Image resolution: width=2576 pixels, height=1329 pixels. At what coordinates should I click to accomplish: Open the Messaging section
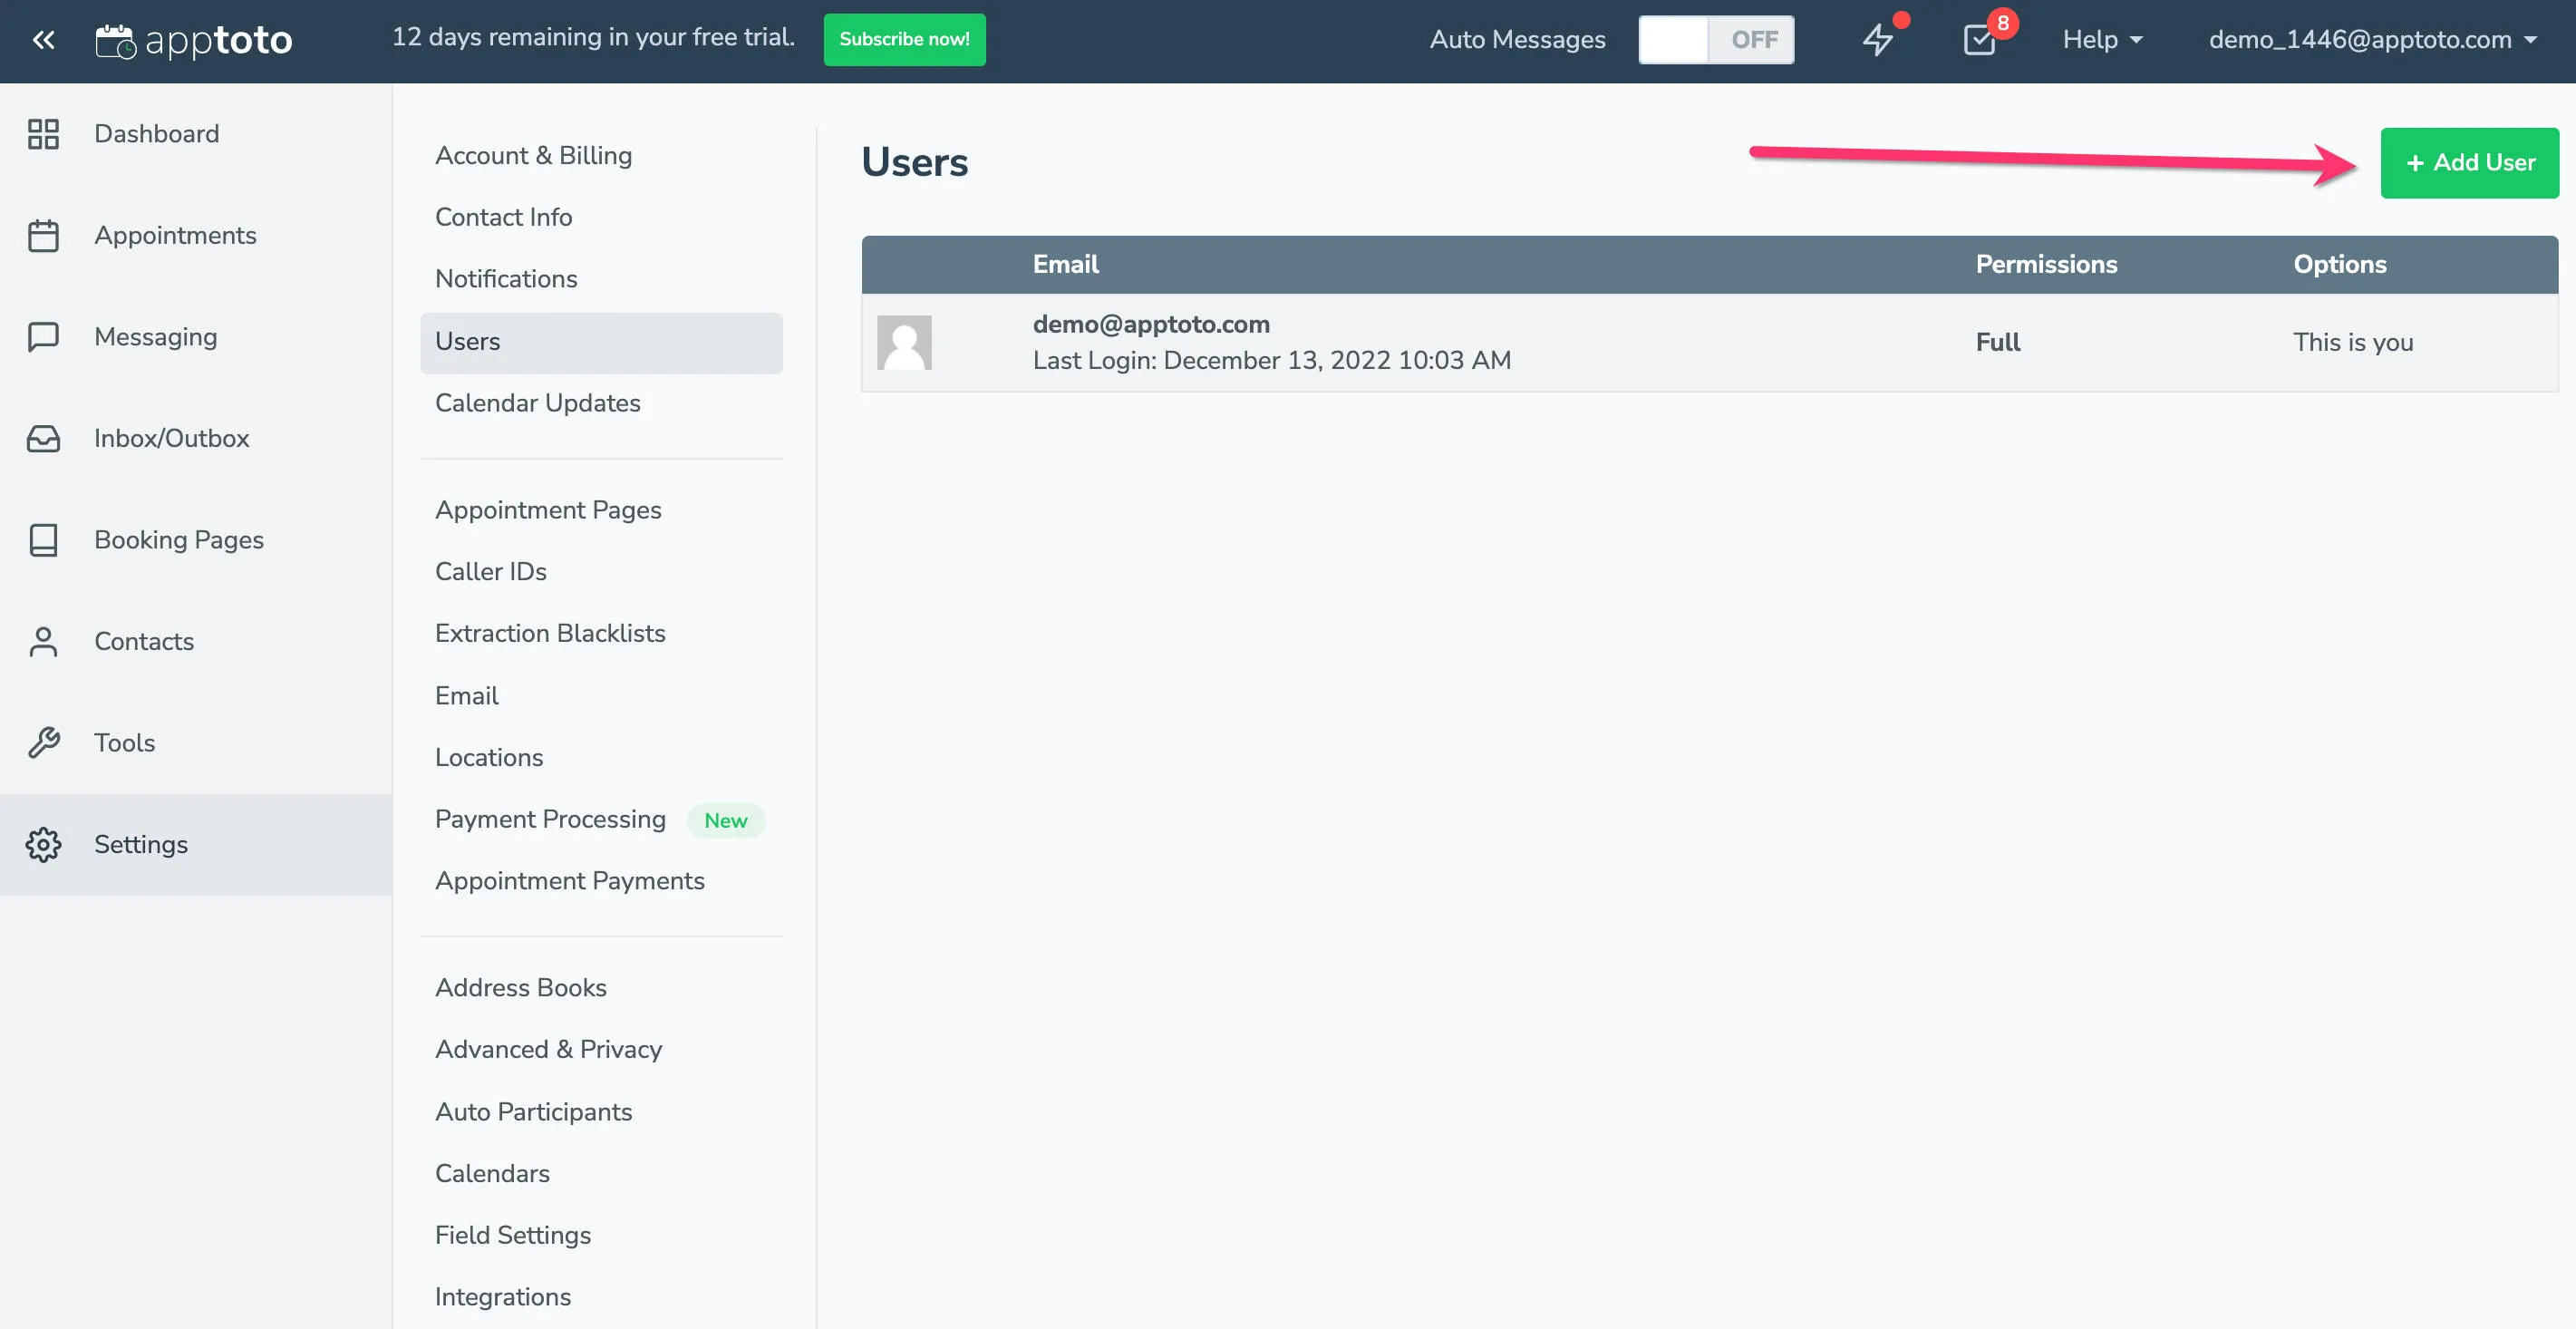click(x=155, y=337)
